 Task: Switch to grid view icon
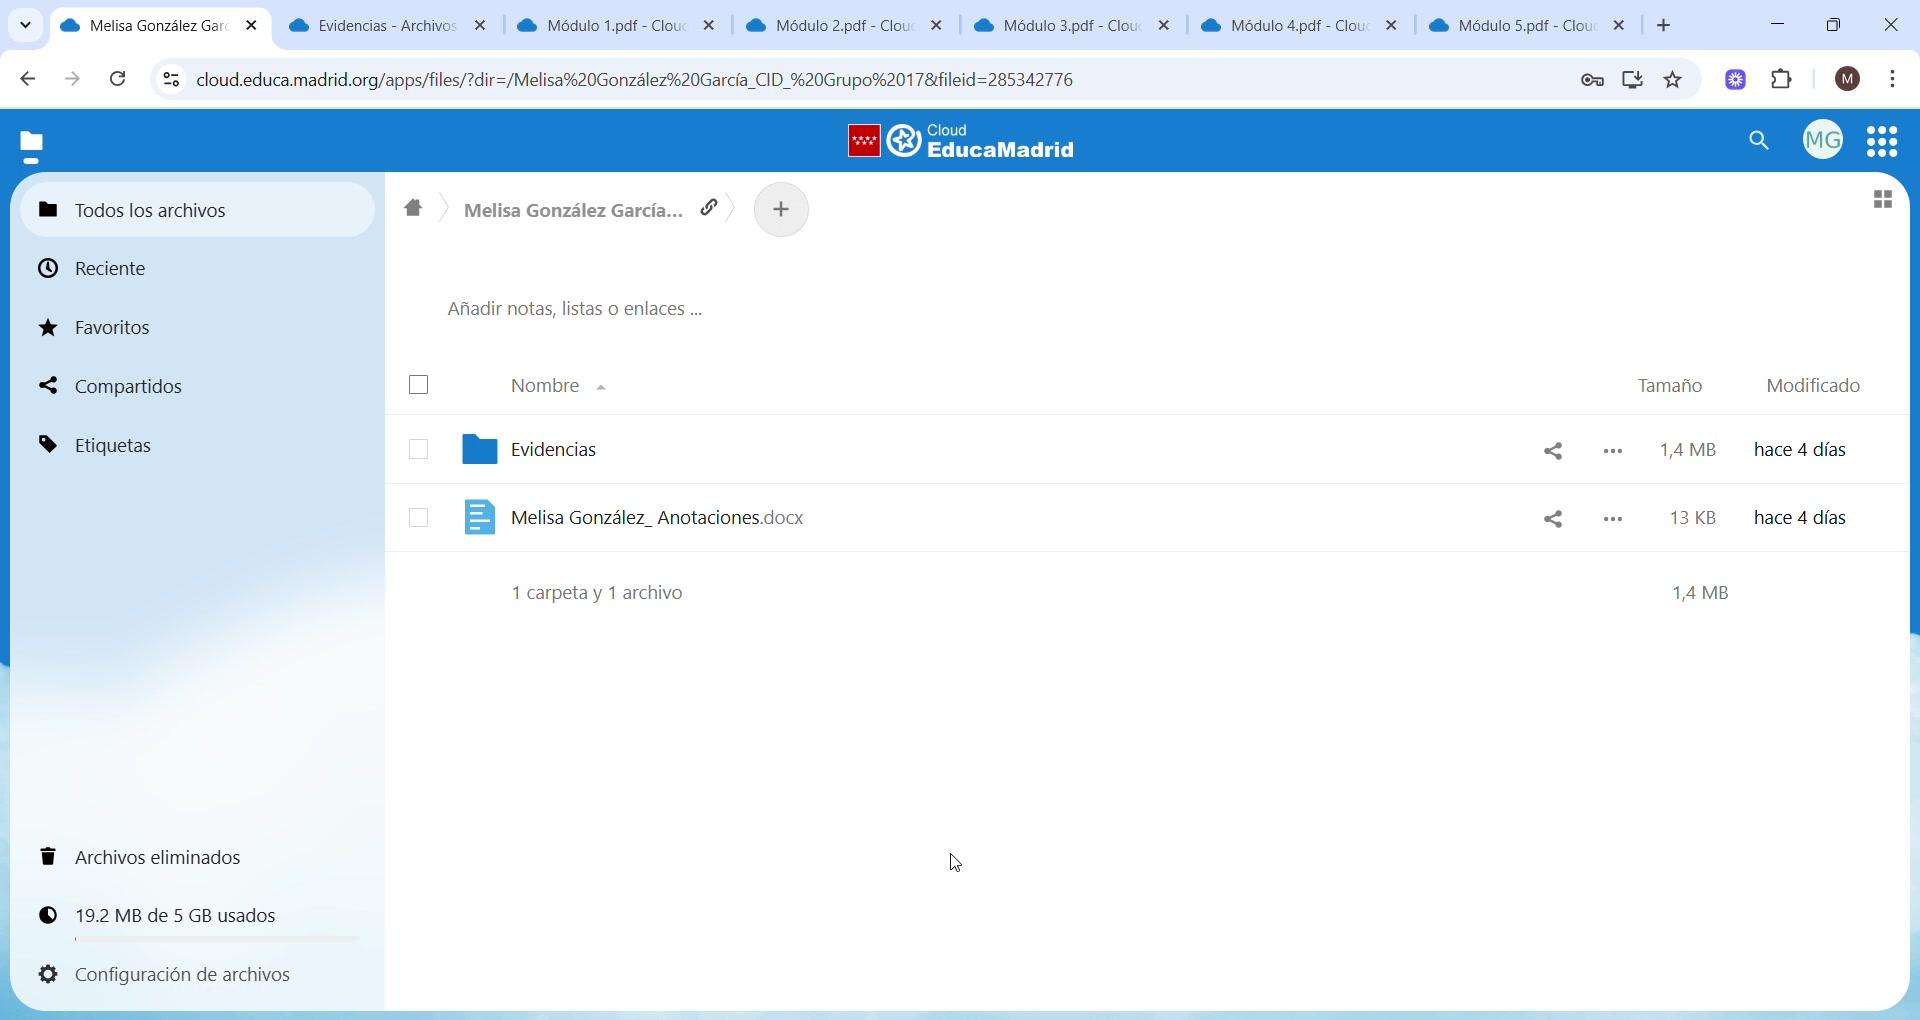point(1883,200)
